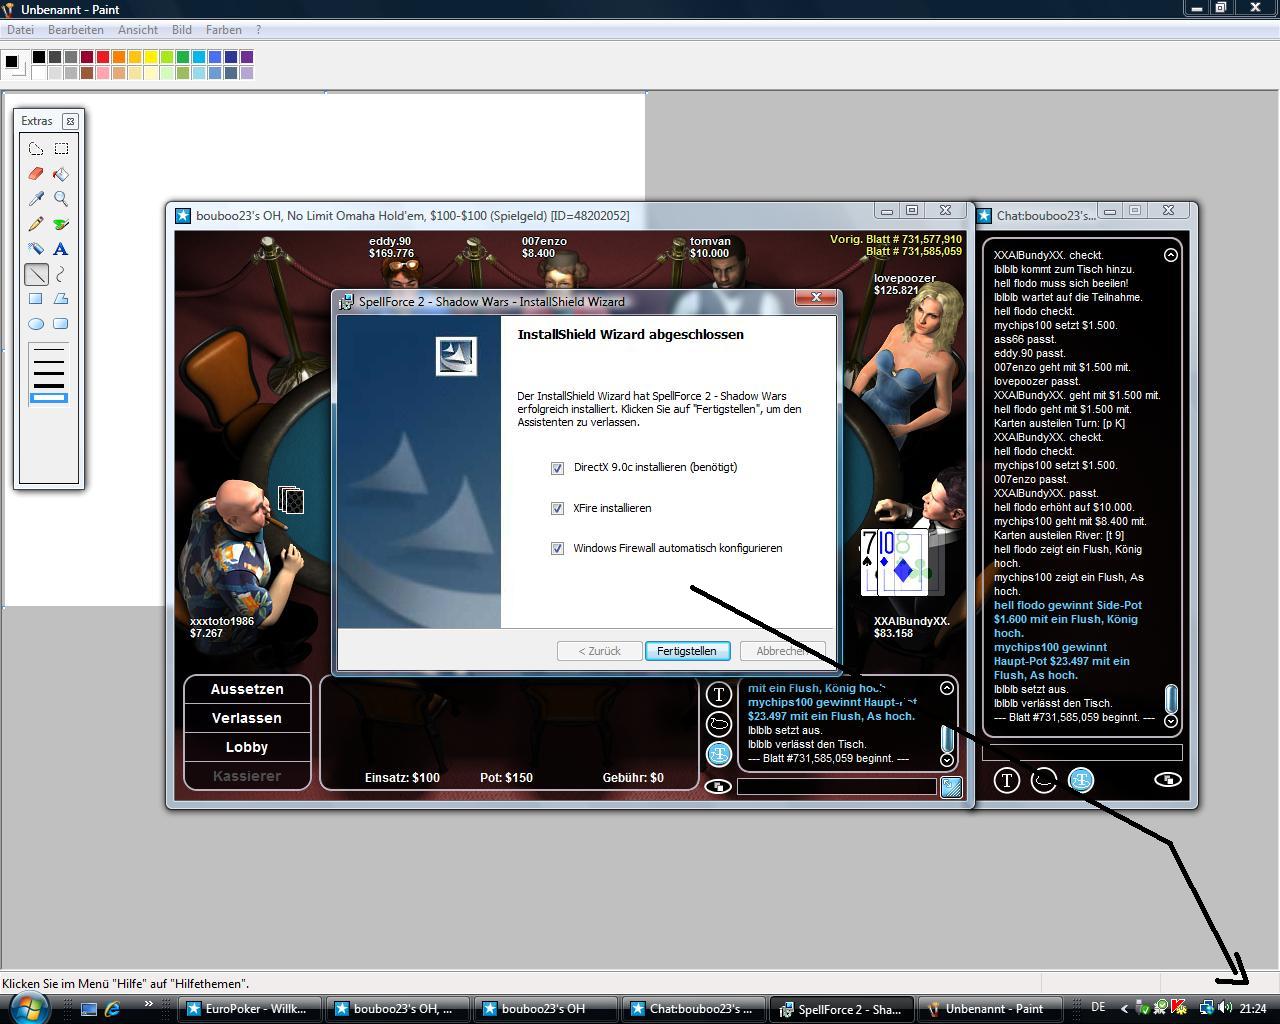Click the blue T icon in Chat window
The height and width of the screenshot is (1024, 1280).
point(1081,780)
